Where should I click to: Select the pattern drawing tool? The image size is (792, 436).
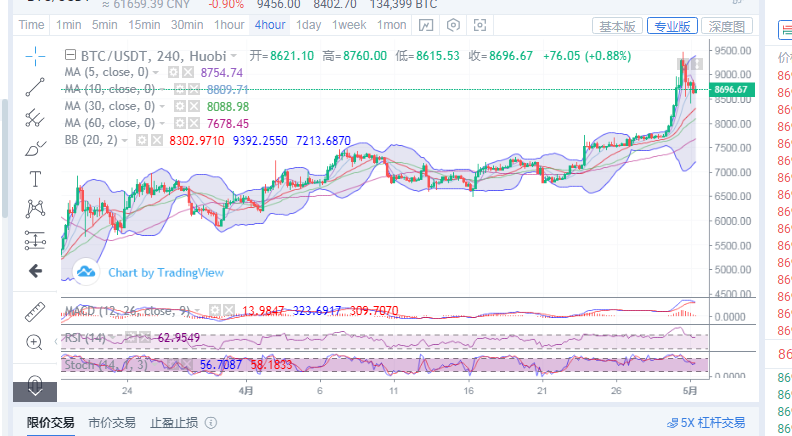tap(36, 208)
